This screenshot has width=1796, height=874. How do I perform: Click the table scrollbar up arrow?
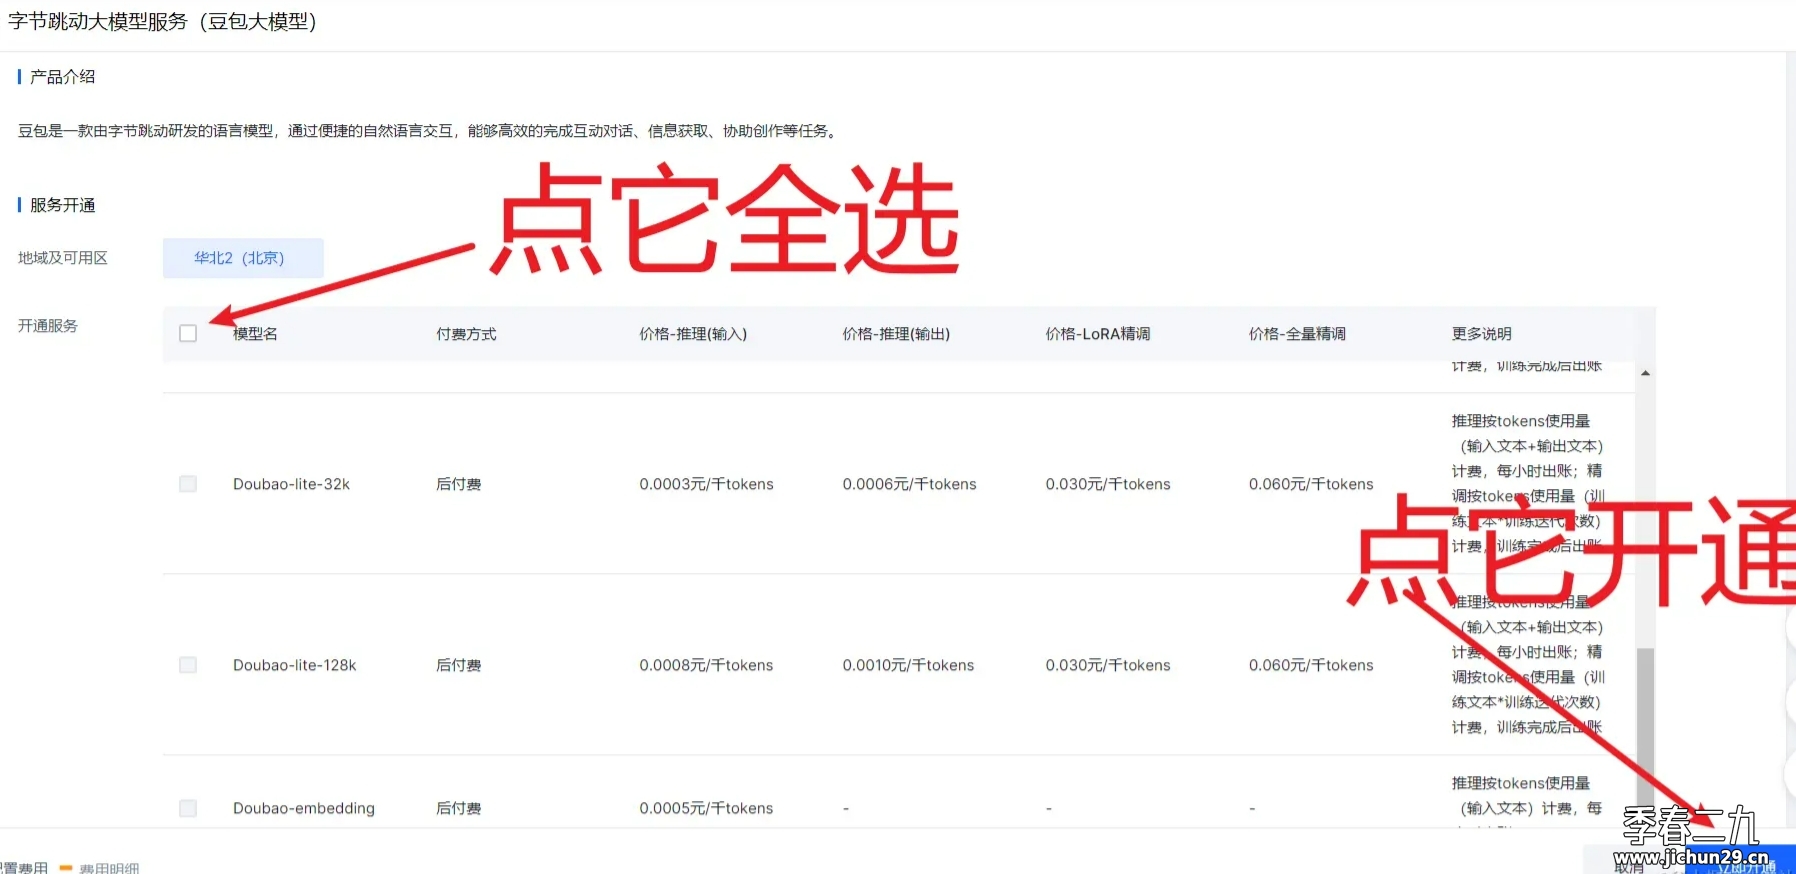tap(1645, 373)
